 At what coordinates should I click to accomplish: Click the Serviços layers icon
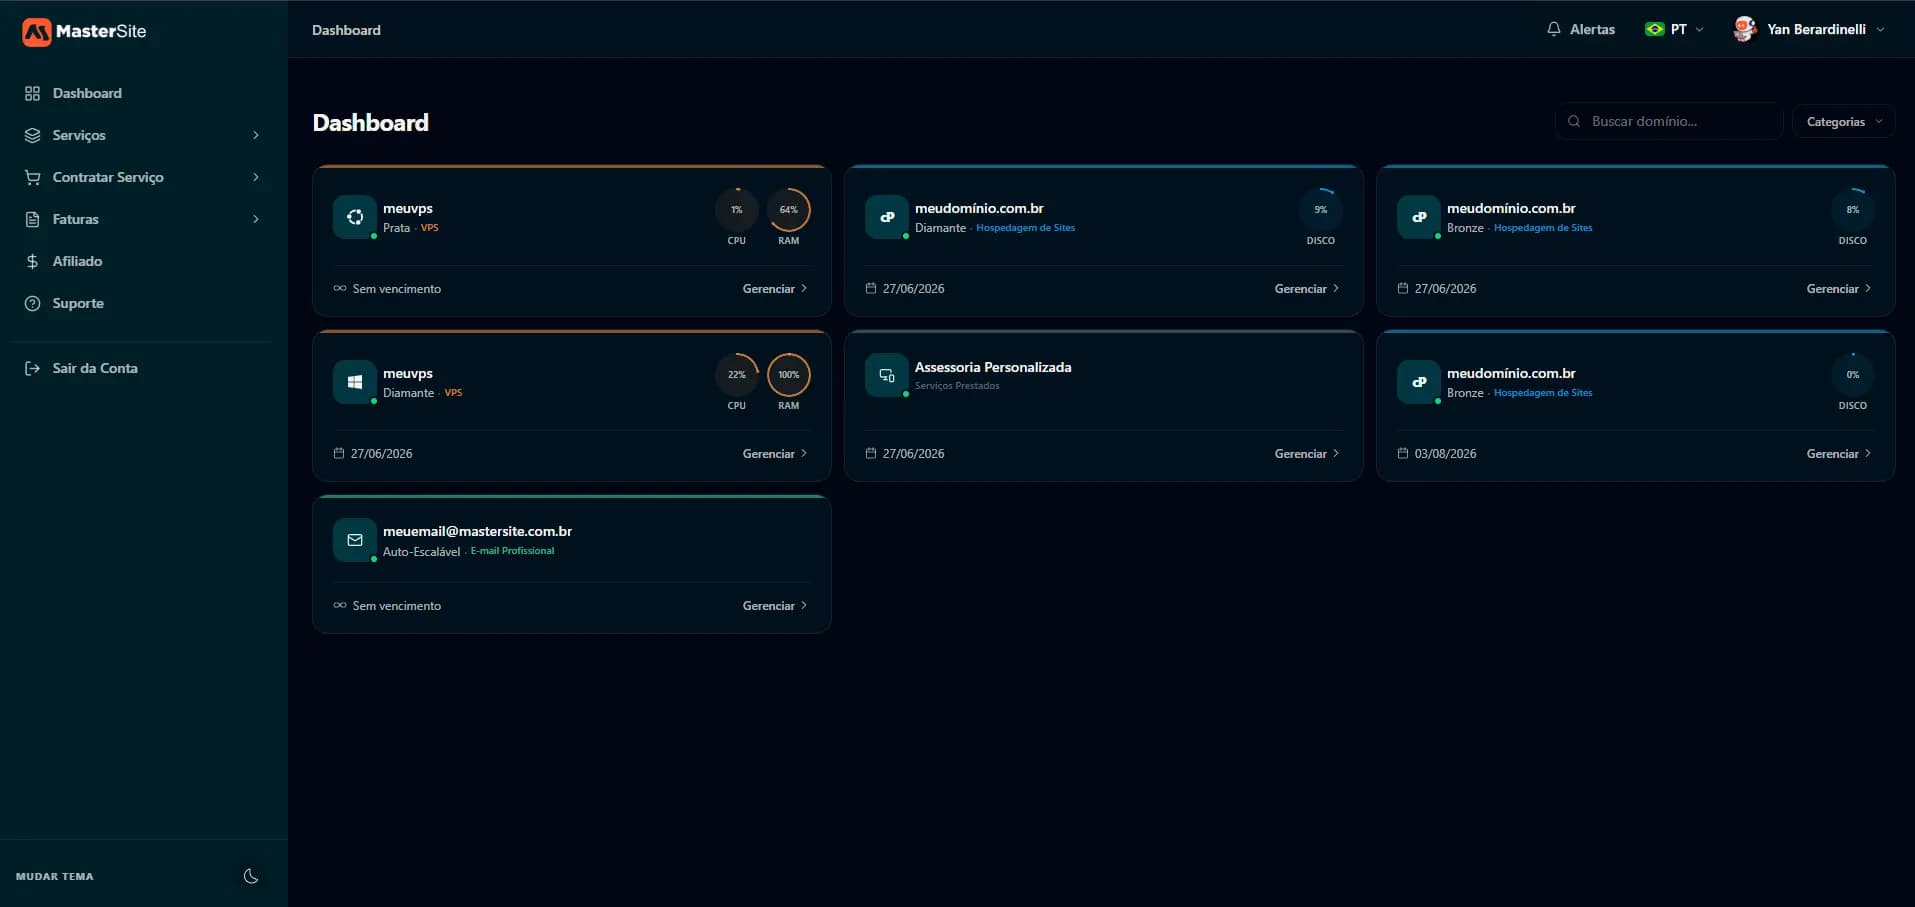[32, 135]
